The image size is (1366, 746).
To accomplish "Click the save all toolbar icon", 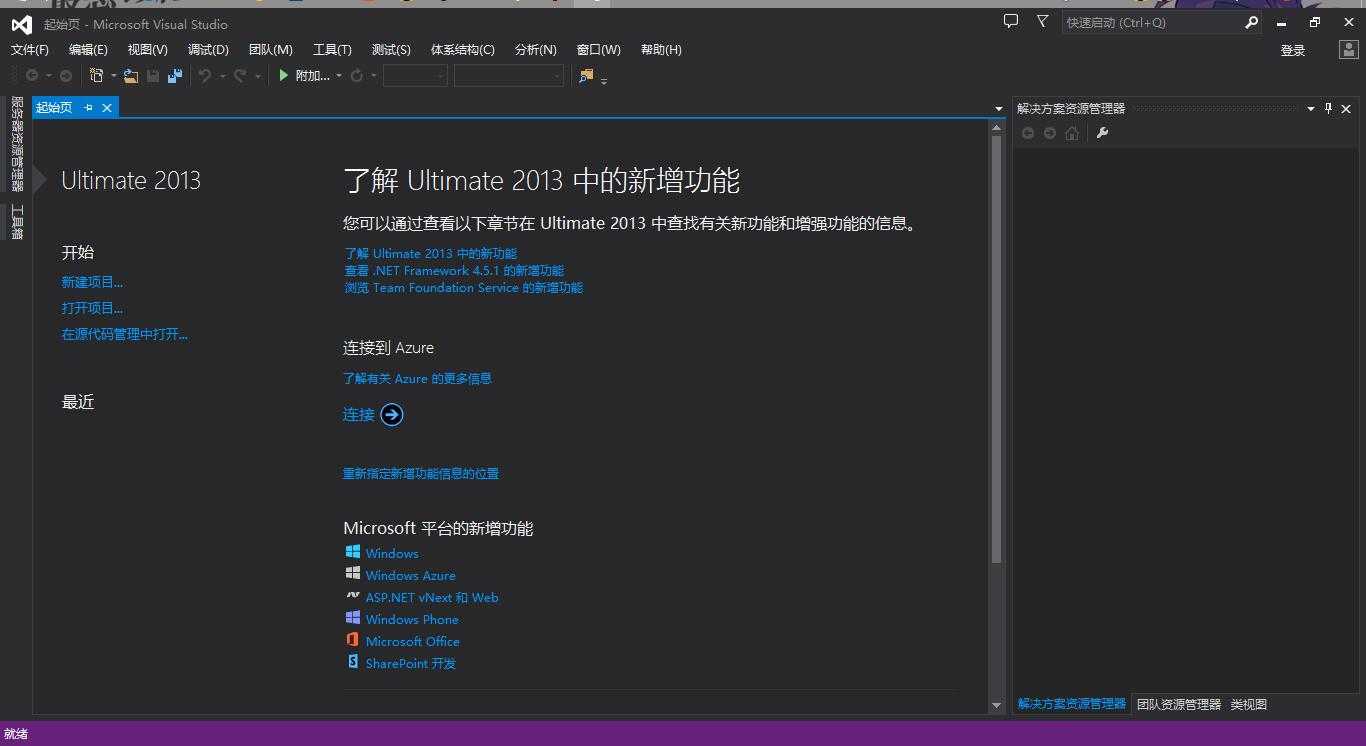I will [175, 75].
